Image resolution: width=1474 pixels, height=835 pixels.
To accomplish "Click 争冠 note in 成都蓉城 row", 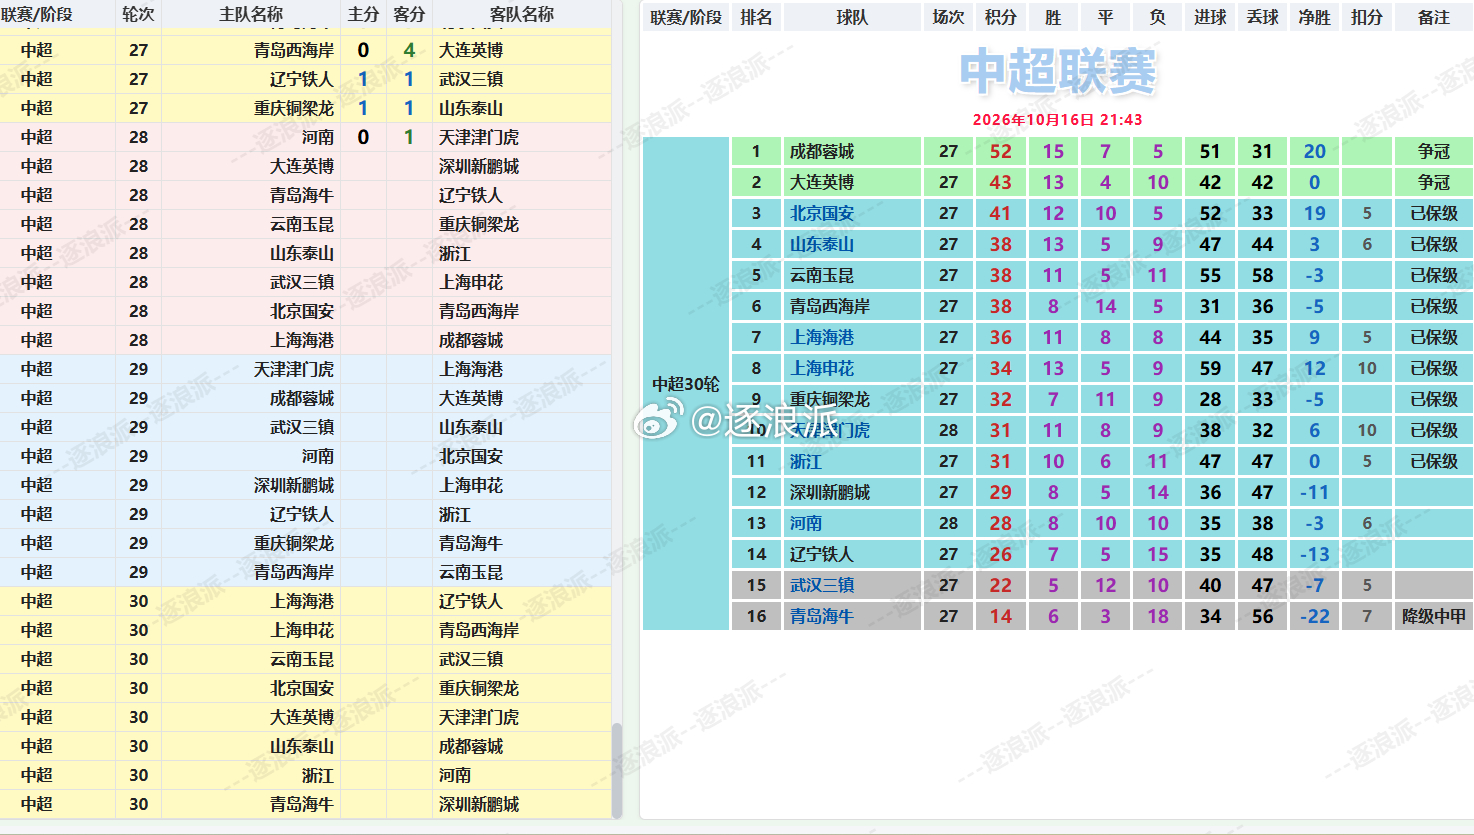I will [x=1434, y=151].
